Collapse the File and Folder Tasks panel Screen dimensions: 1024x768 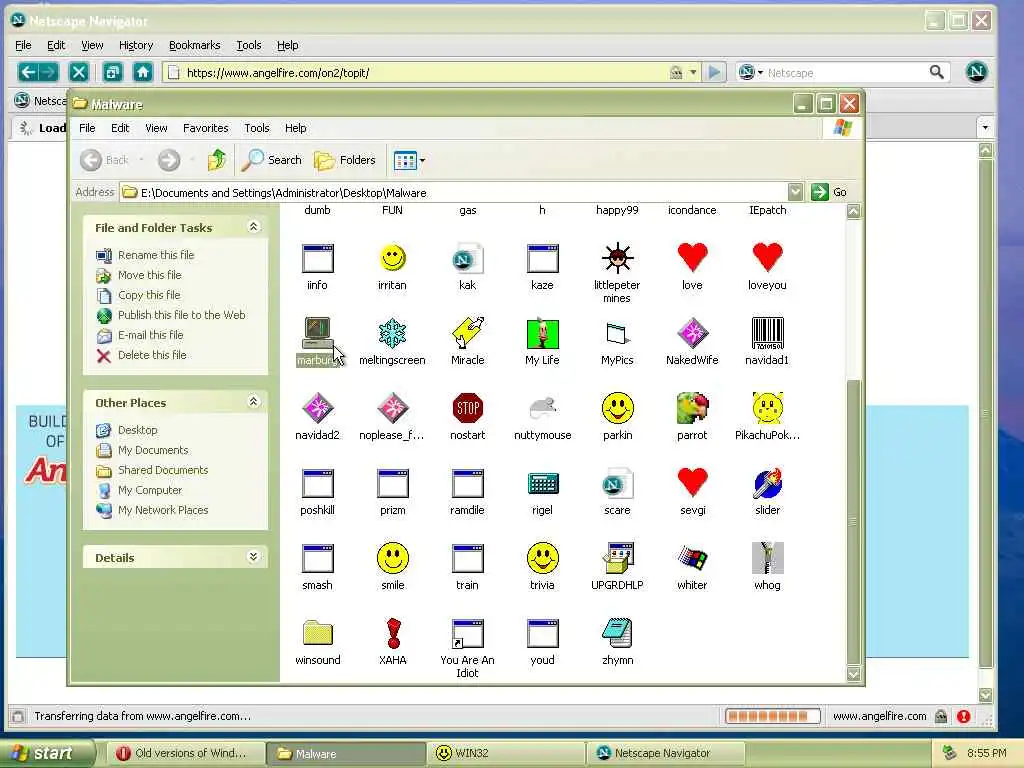click(x=253, y=227)
